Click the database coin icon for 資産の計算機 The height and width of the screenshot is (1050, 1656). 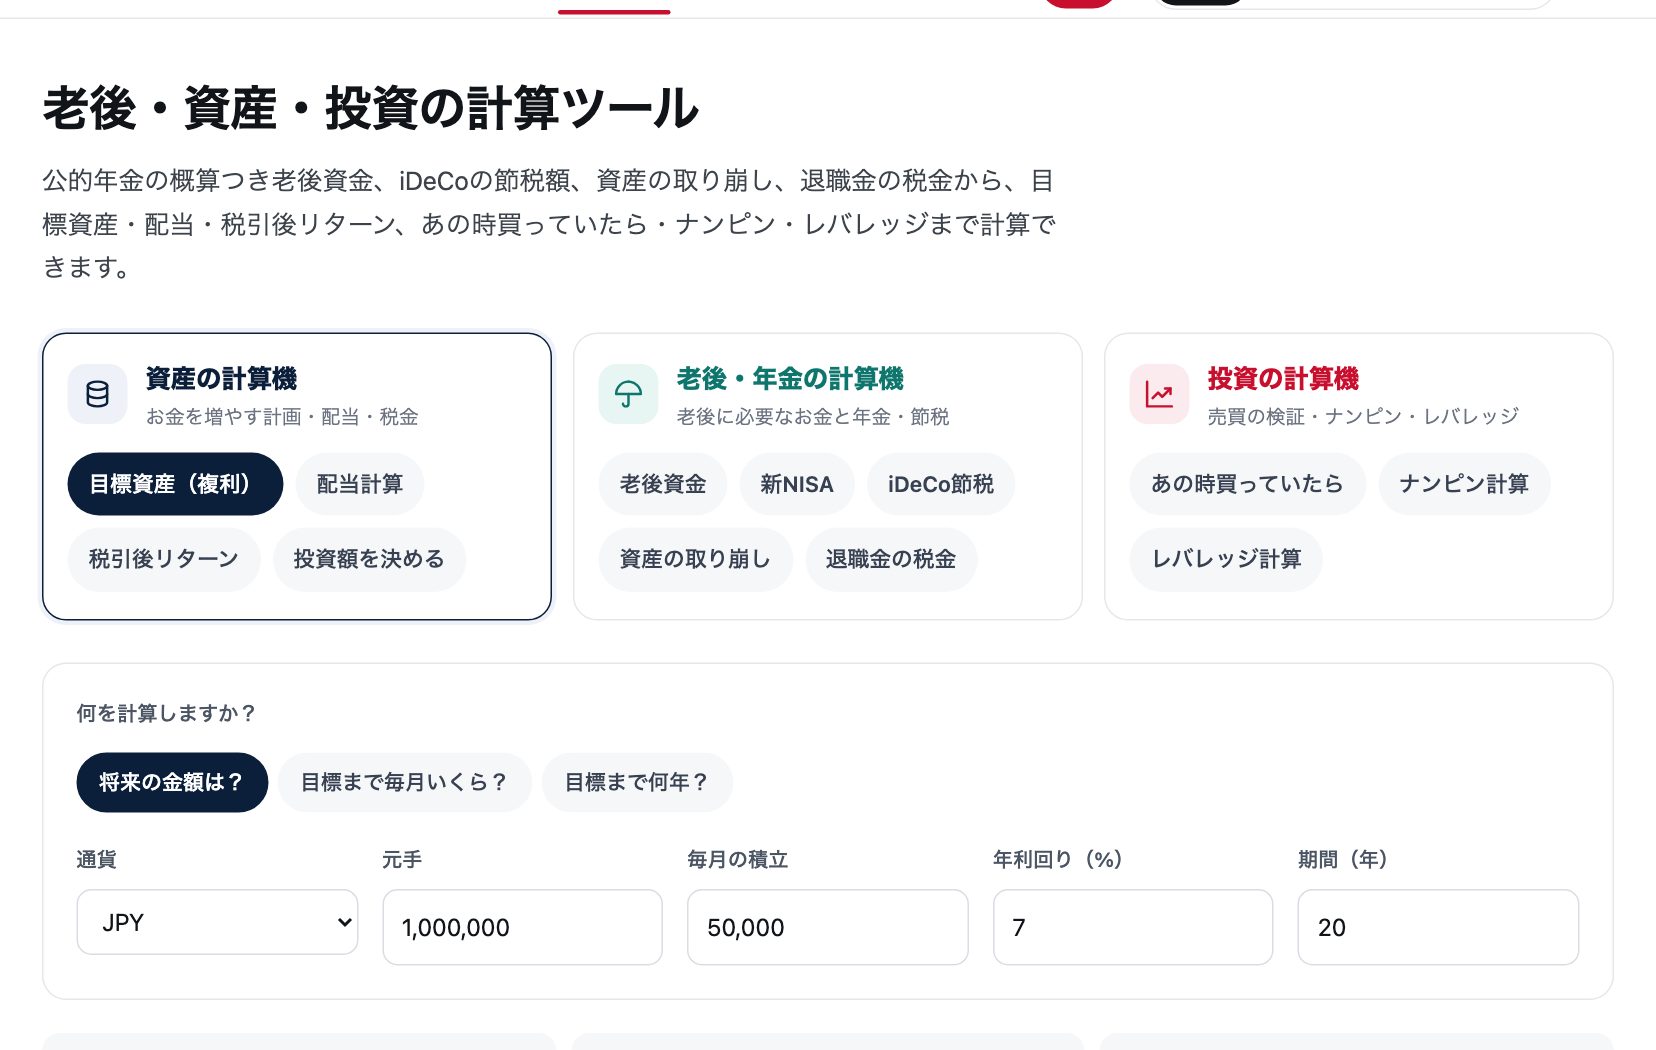(x=97, y=394)
